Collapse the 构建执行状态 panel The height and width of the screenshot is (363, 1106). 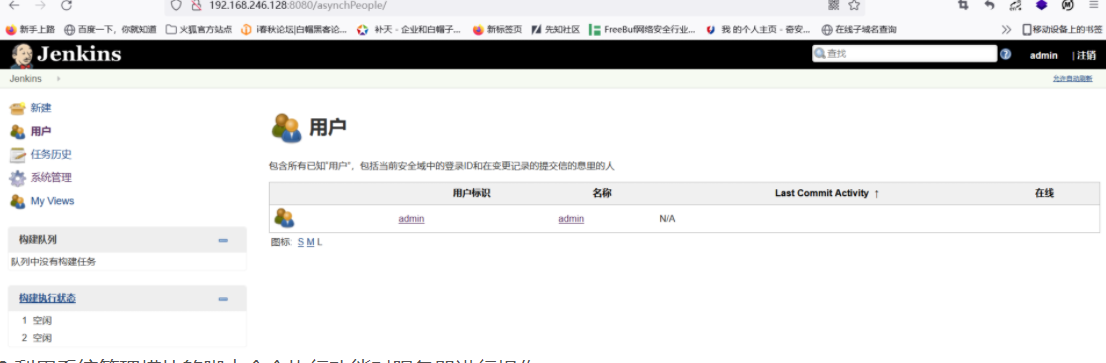pyautogui.click(x=223, y=299)
